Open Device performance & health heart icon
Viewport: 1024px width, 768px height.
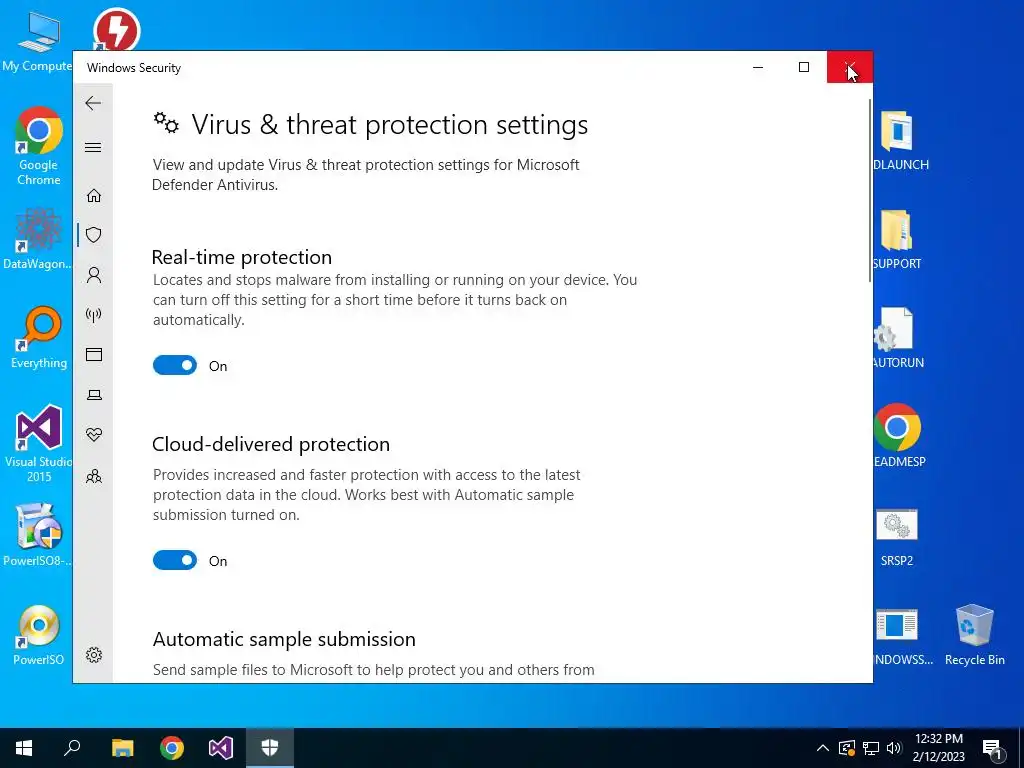[94, 434]
